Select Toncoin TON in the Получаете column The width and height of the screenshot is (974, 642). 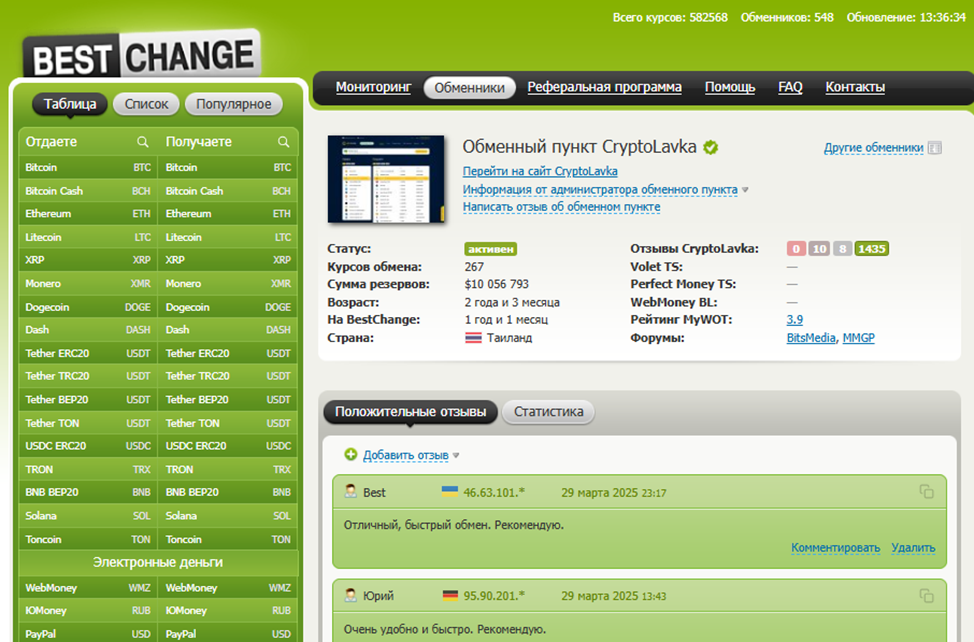tap(228, 540)
